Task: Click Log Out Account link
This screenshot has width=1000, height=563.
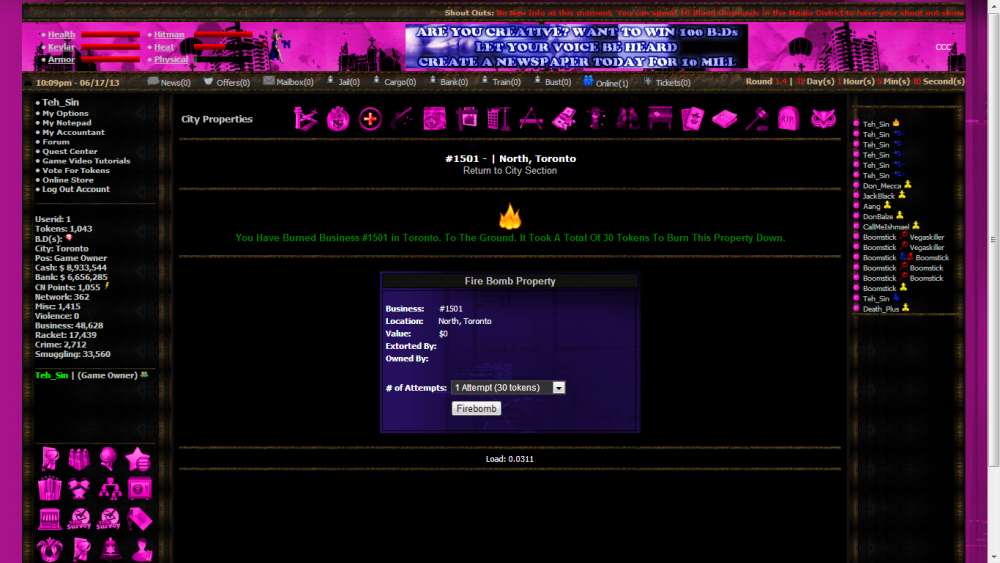Action: coord(75,189)
